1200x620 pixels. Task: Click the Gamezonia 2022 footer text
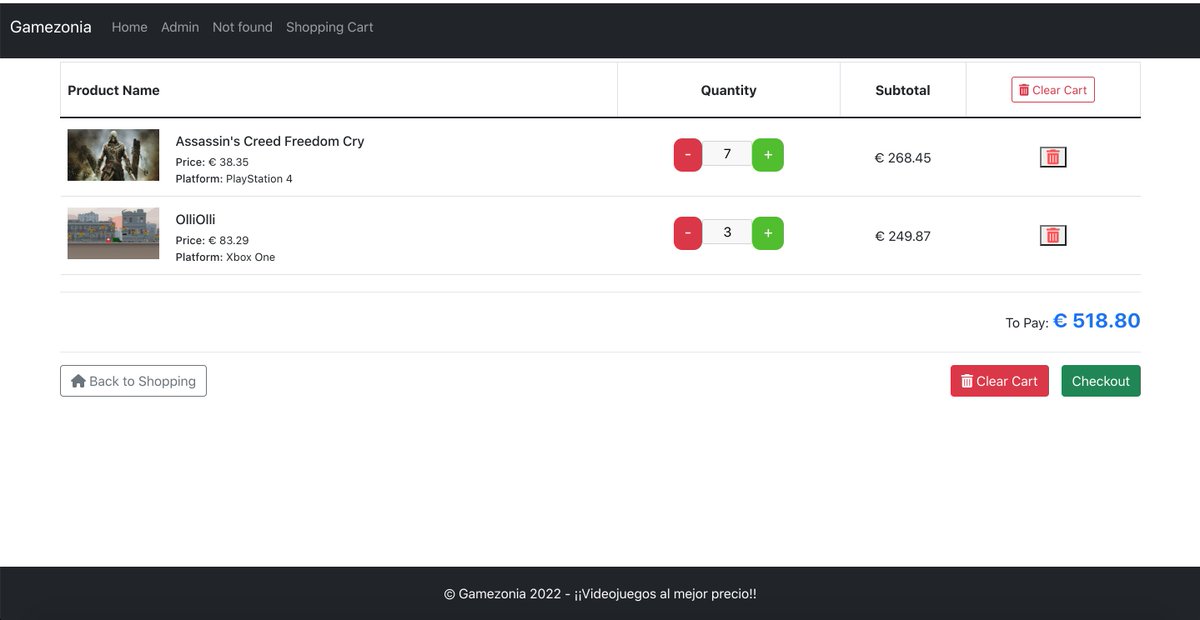(600, 594)
